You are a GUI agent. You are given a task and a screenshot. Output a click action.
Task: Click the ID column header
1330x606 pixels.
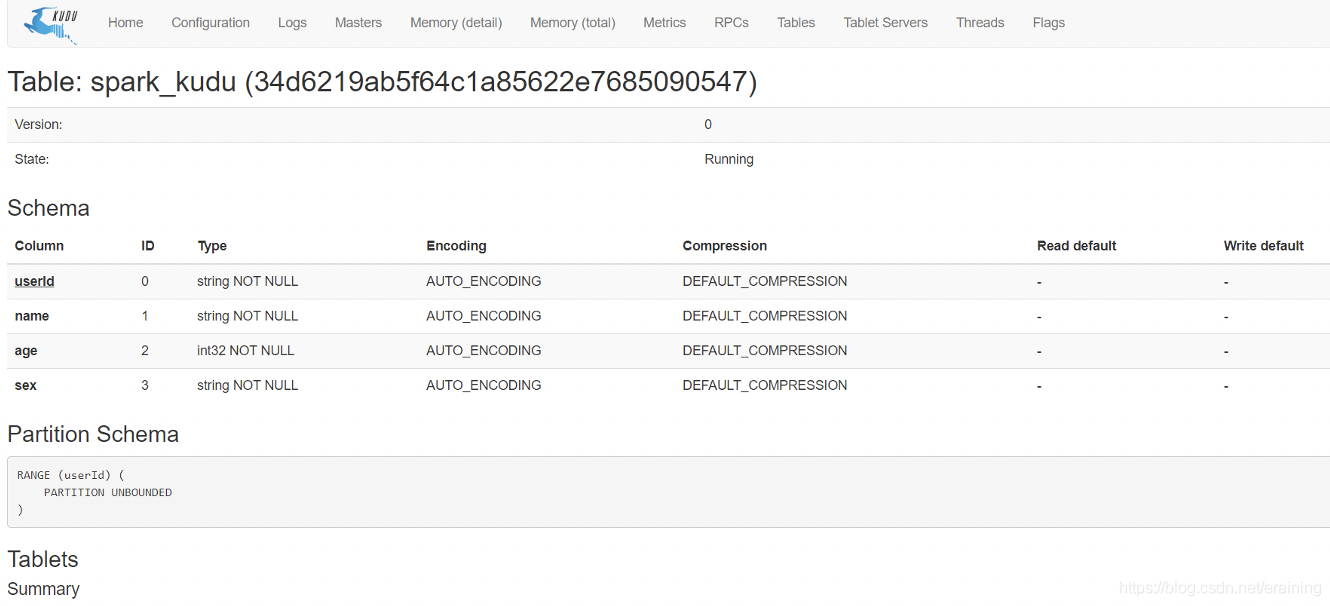pos(148,245)
